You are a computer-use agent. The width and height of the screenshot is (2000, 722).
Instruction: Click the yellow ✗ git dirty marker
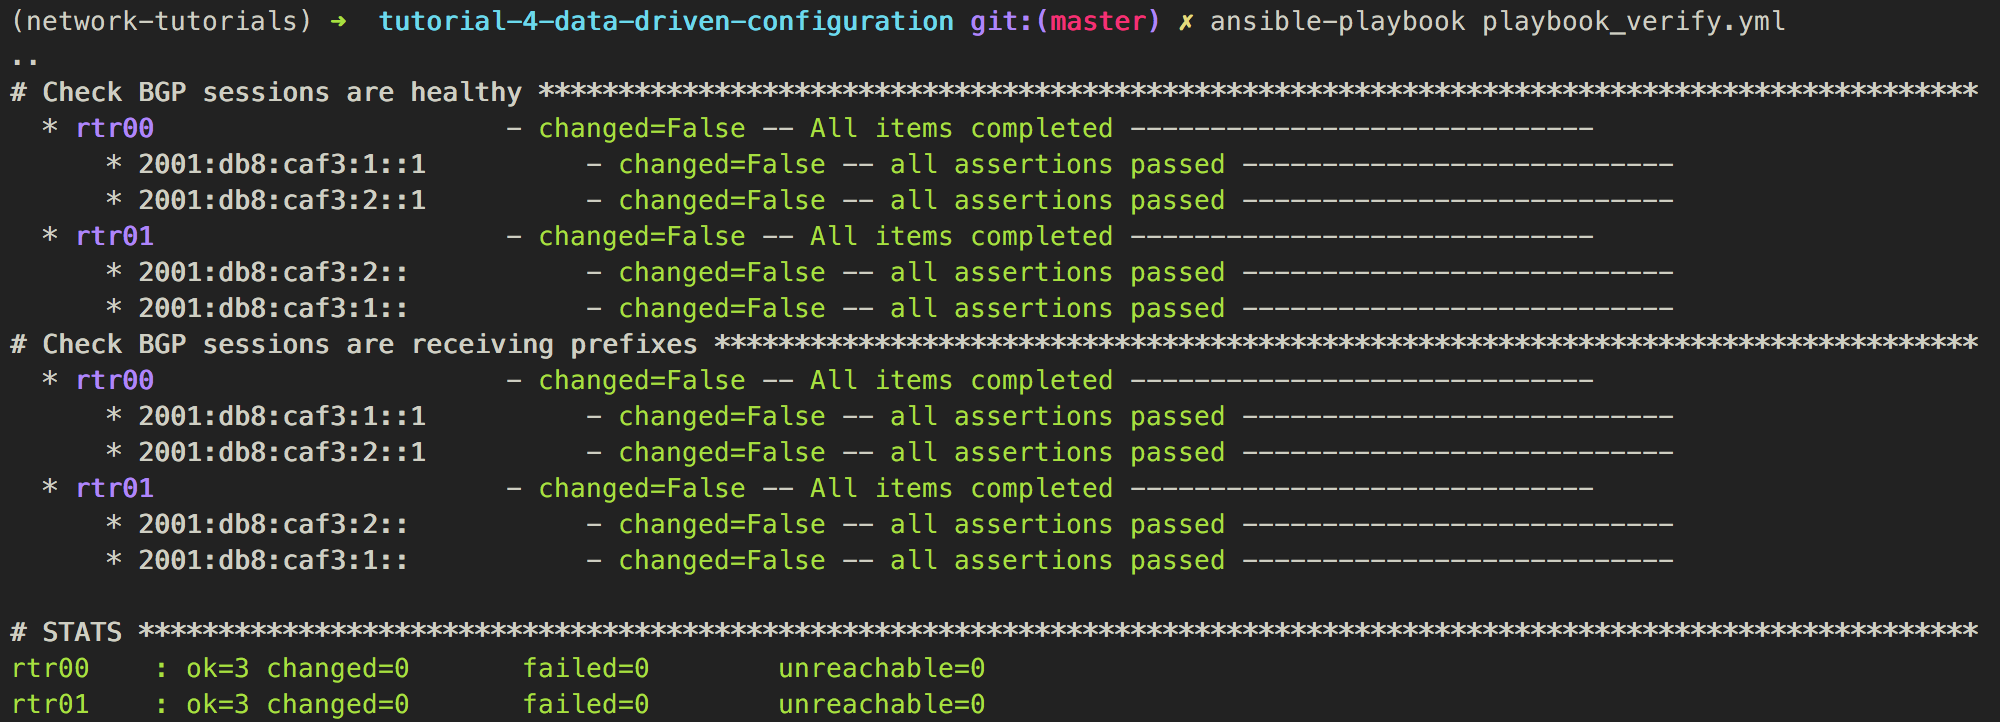pos(1186,22)
